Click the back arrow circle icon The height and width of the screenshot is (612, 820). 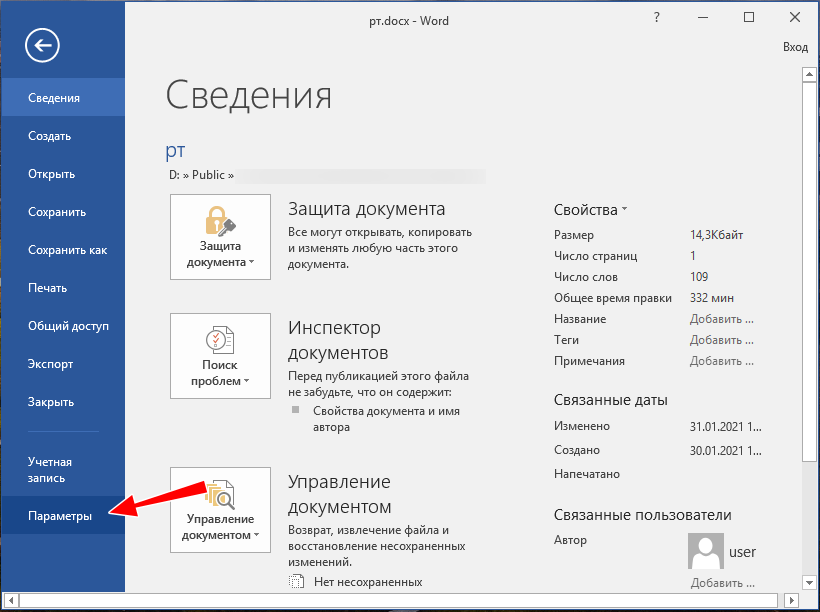click(43, 45)
